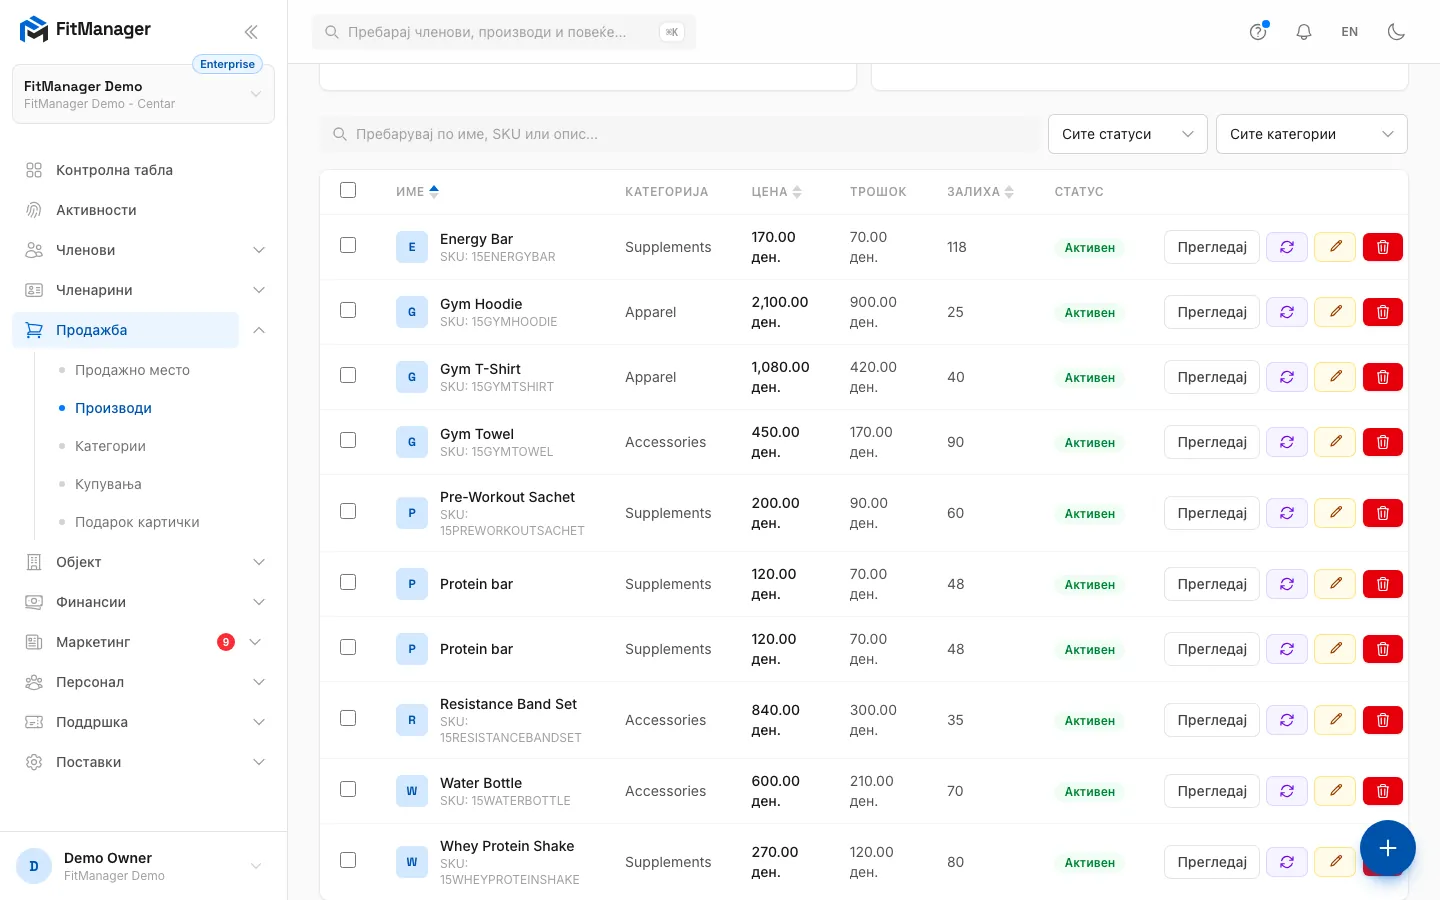Check the Energy Bar row checkbox
This screenshot has width=1440, height=900.
[348, 245]
